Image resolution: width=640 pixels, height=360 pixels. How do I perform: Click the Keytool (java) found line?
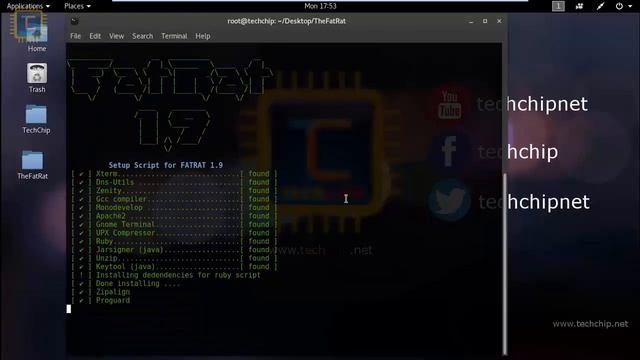click(174, 267)
